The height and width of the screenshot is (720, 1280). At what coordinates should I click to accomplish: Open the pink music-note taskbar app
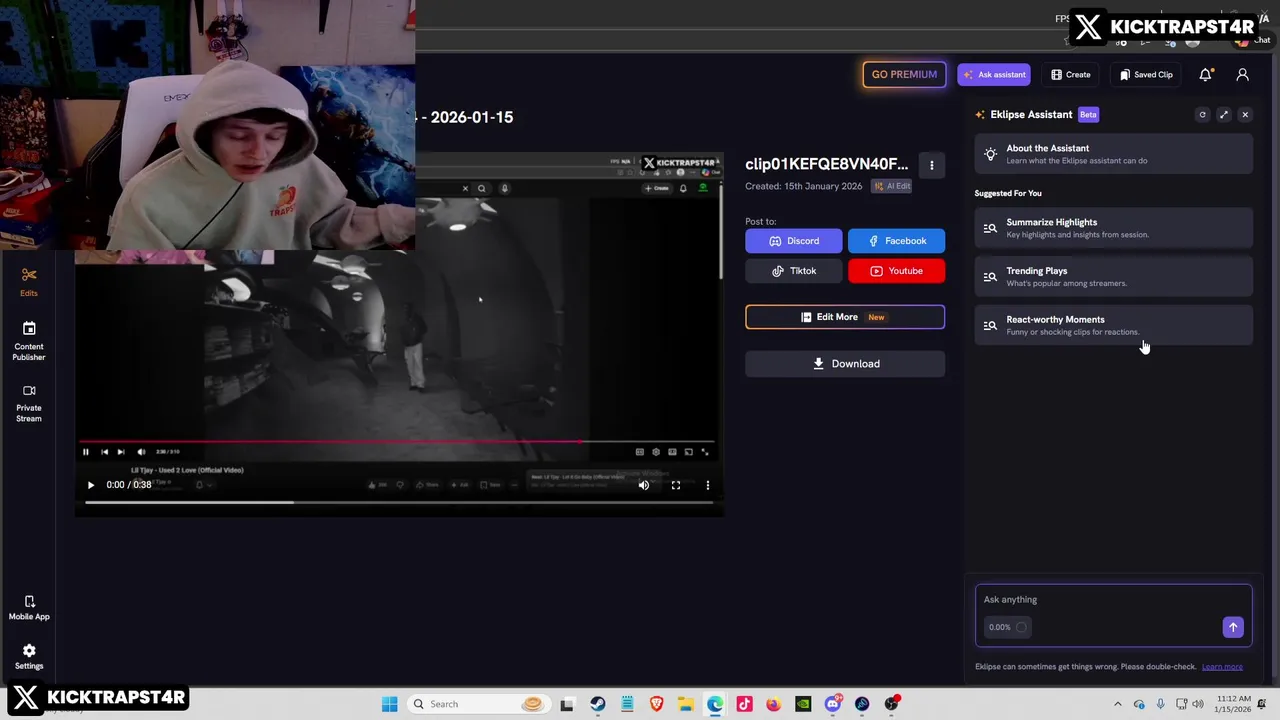(x=744, y=704)
